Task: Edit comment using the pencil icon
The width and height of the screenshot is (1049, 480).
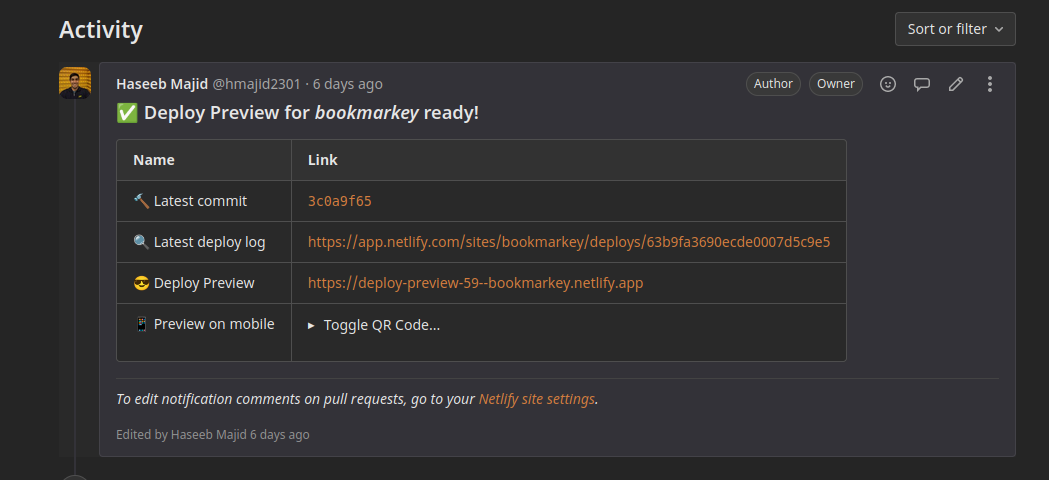Action: [x=956, y=84]
